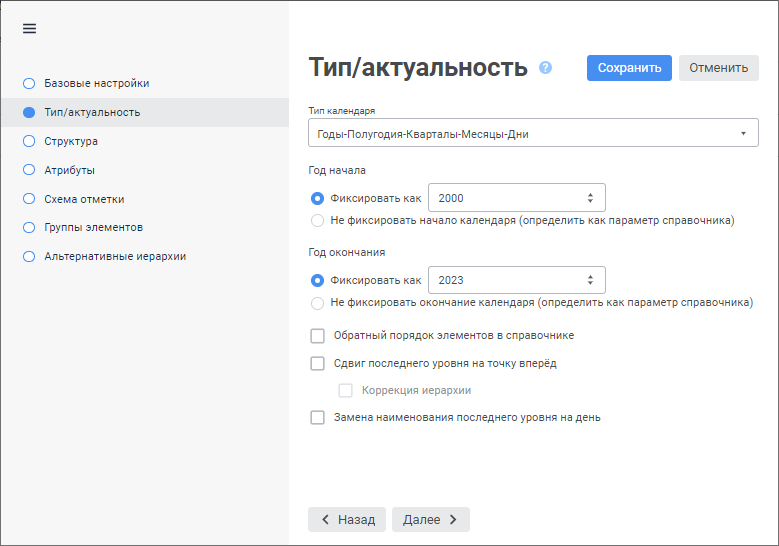Check Сдвиг последнего уровня на точку вперёд
This screenshot has height=546, width=779.
click(318, 363)
